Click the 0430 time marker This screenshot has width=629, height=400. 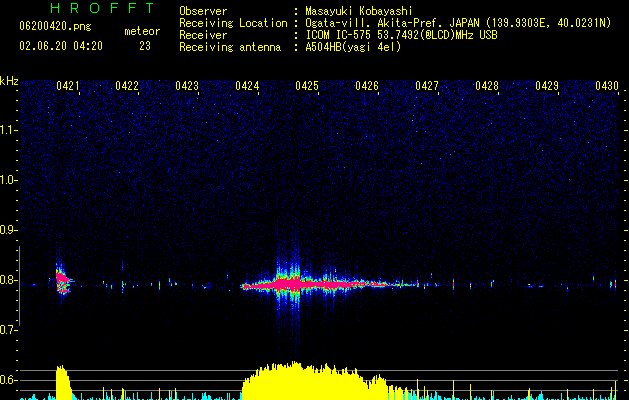tap(607, 86)
